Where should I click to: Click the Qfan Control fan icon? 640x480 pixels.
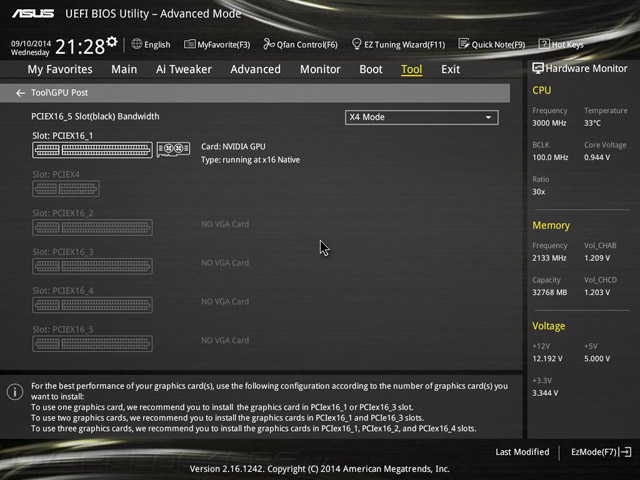coord(269,44)
